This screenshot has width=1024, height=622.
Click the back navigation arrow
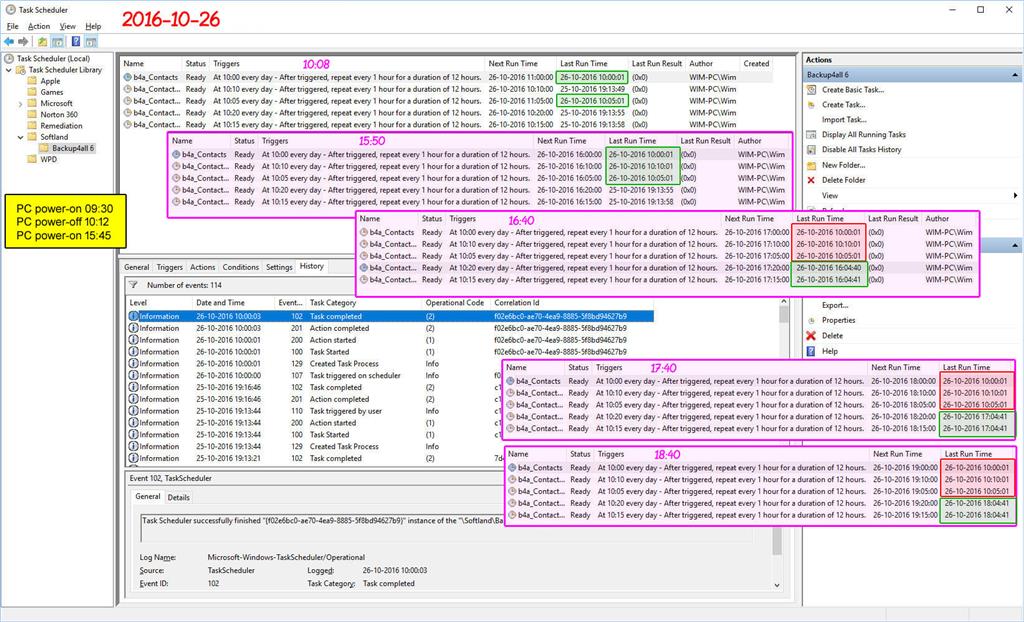coord(10,41)
